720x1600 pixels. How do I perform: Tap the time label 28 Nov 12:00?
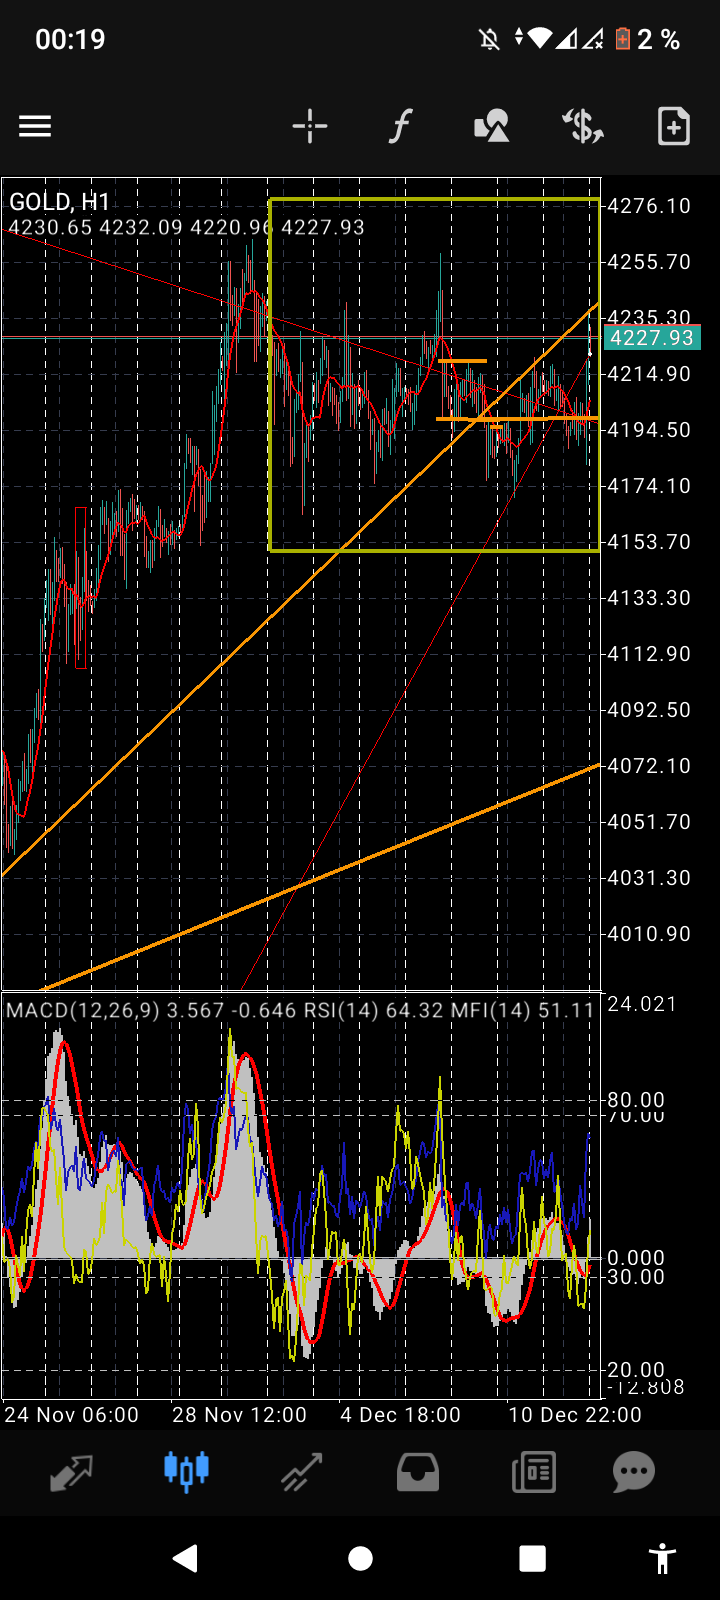[x=239, y=1415]
